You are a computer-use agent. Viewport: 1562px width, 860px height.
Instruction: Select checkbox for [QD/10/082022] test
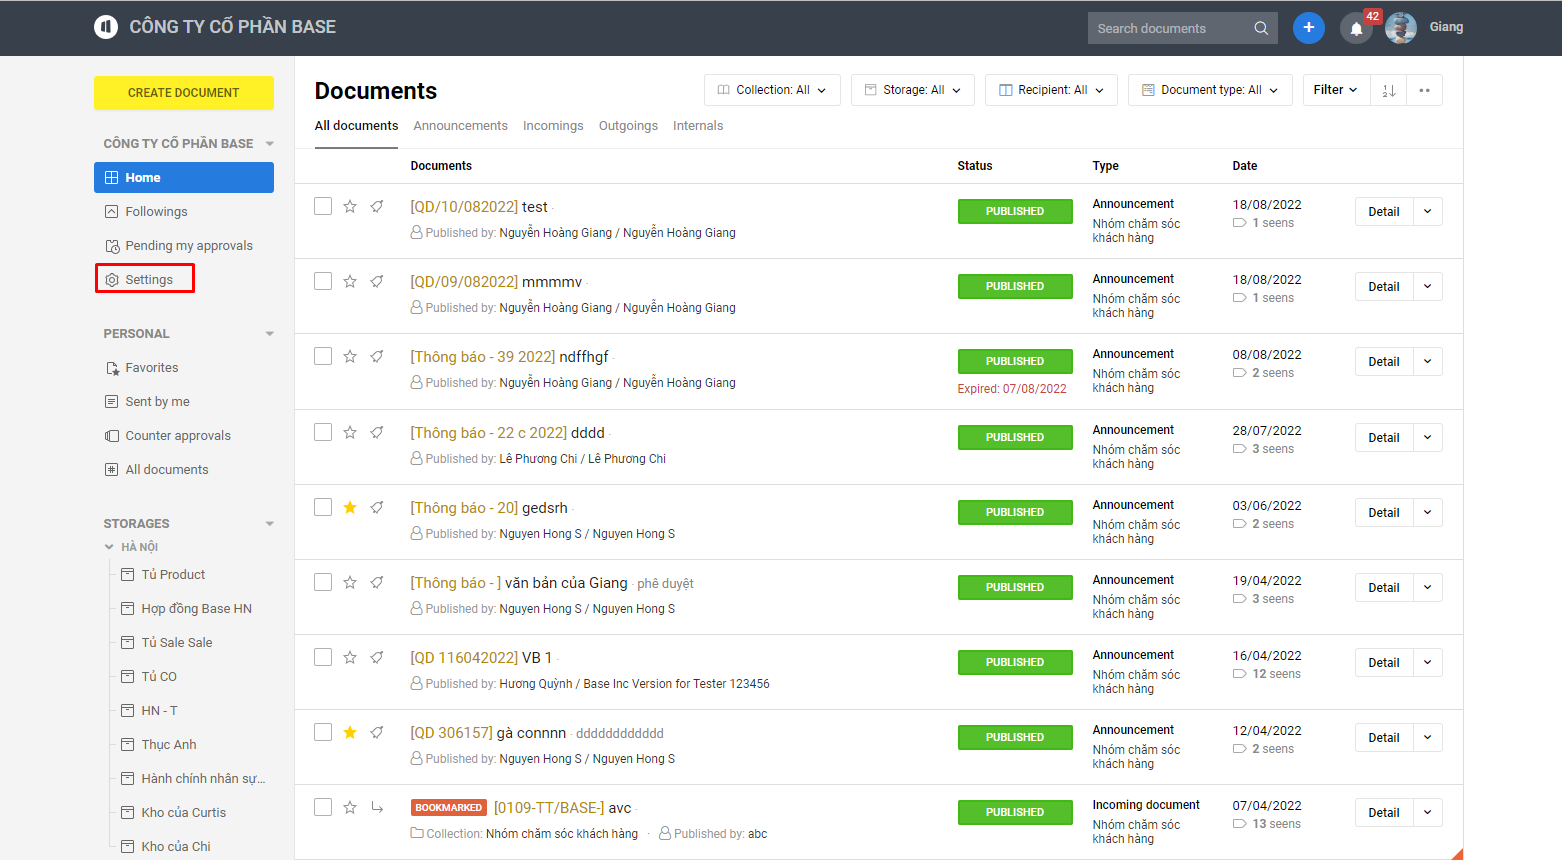click(323, 206)
